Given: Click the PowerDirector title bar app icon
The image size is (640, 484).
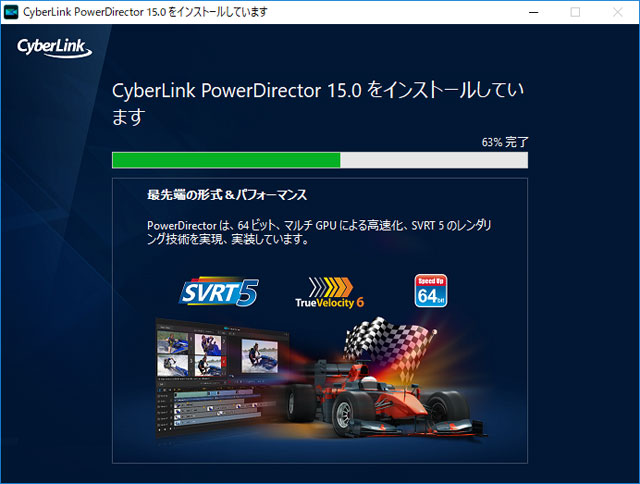Looking at the screenshot, I should [x=11, y=12].
